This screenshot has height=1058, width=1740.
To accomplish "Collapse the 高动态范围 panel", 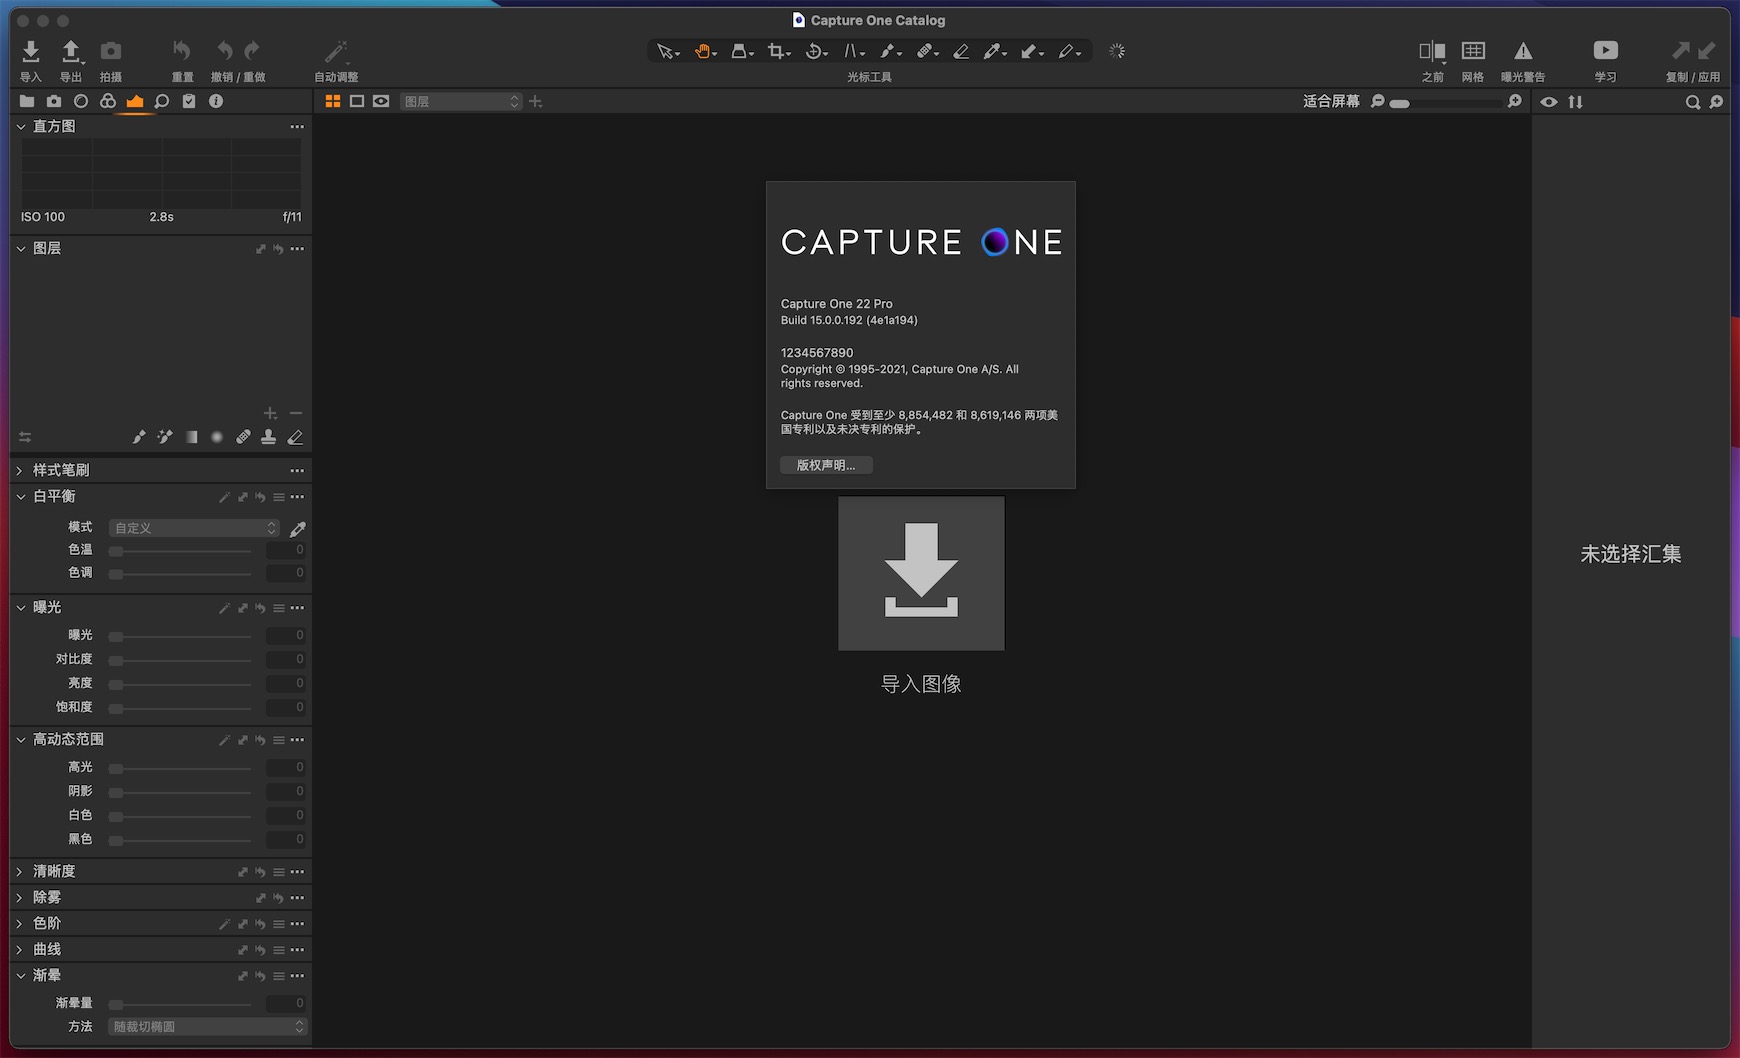I will click(x=21, y=739).
